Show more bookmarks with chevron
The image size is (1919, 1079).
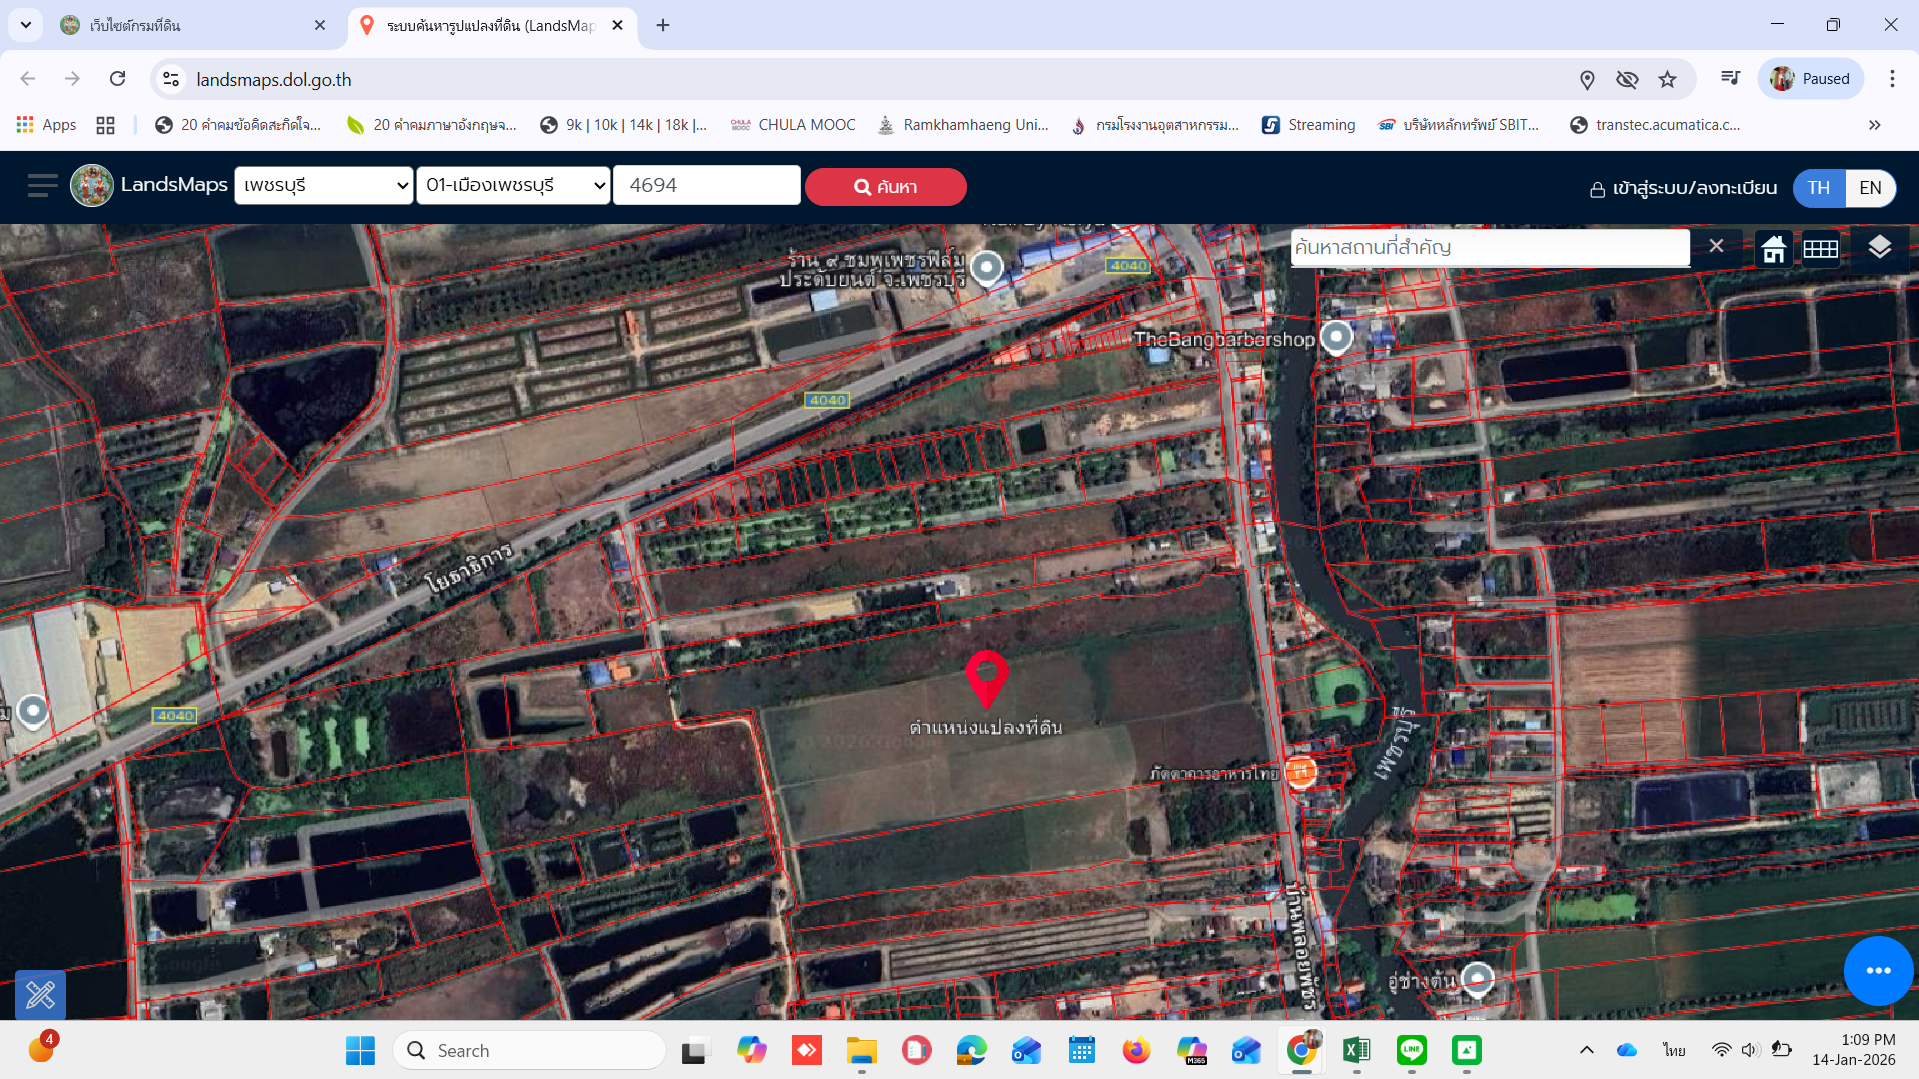click(1874, 125)
